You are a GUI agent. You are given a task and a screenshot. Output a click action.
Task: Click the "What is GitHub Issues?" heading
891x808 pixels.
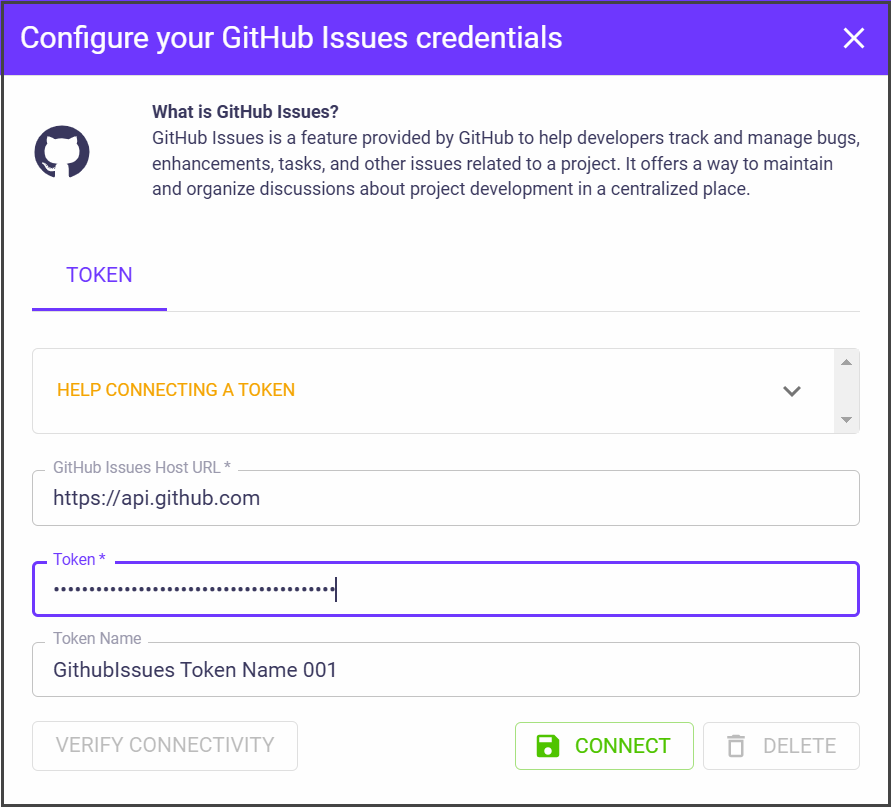click(245, 111)
